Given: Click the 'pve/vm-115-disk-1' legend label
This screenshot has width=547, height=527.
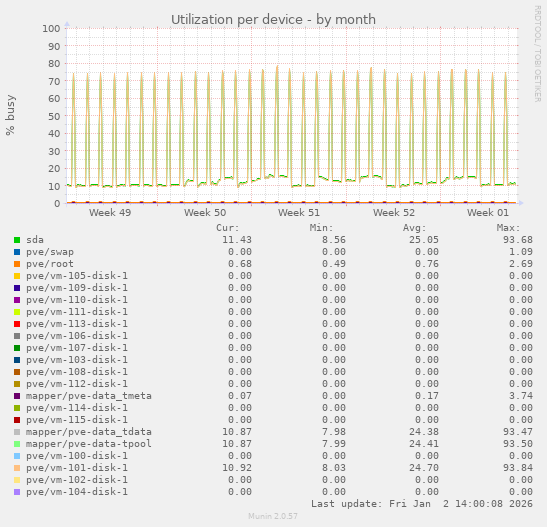Looking at the screenshot, I should pos(77,420).
